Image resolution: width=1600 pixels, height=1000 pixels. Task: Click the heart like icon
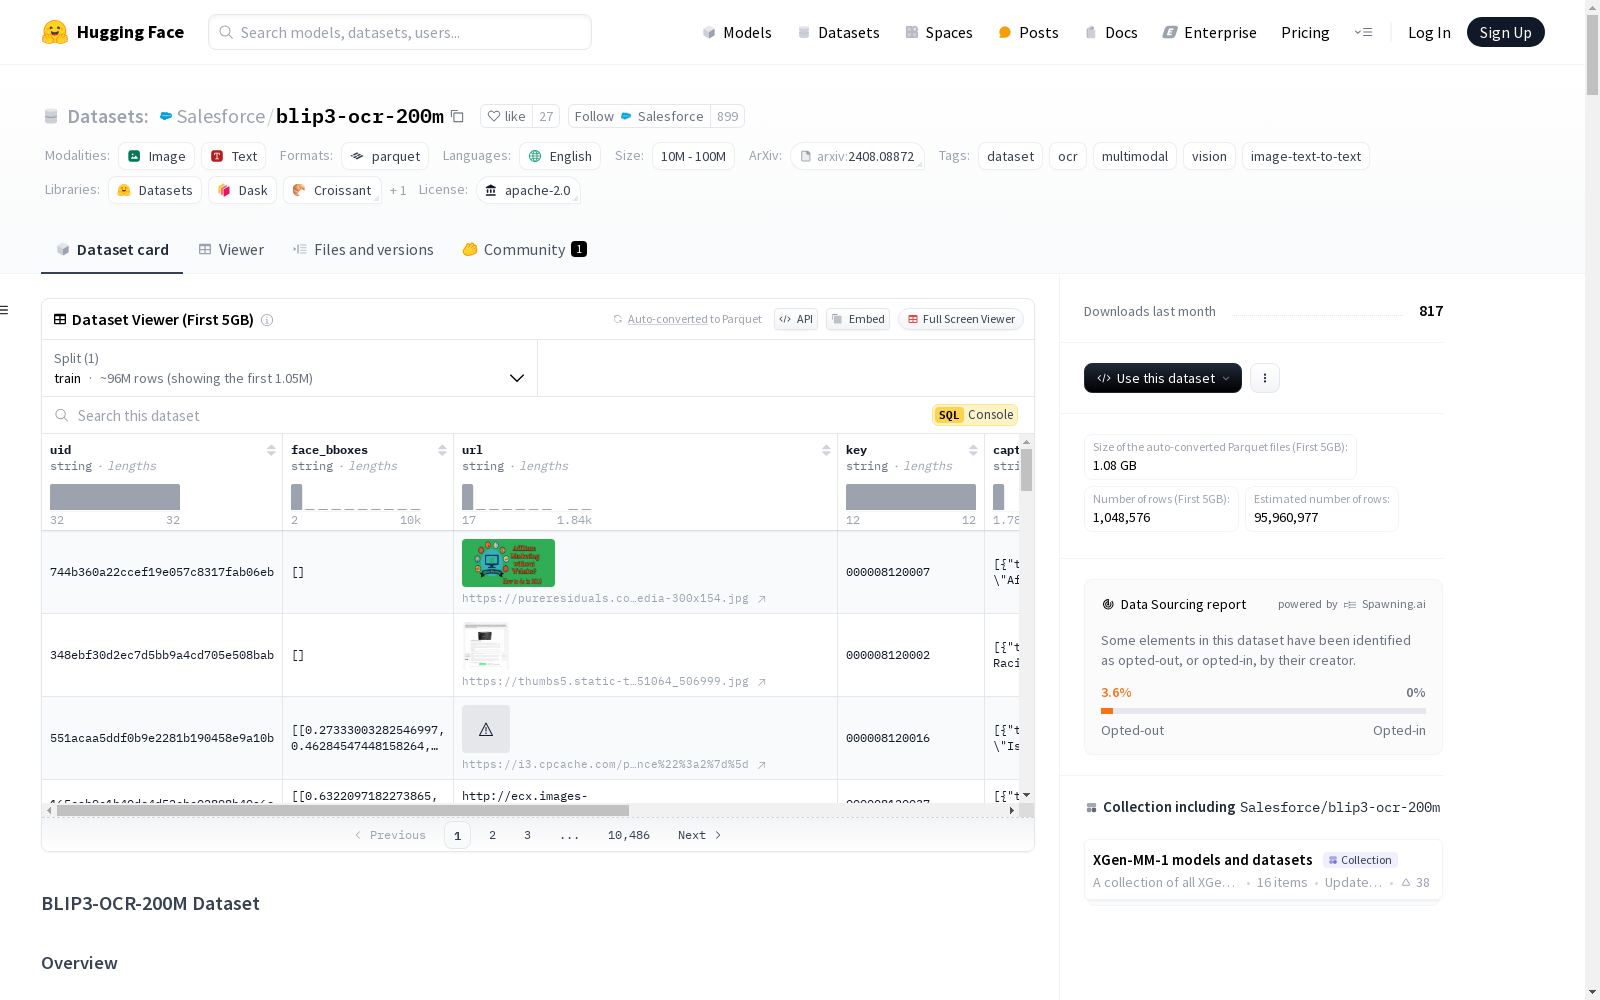493,116
